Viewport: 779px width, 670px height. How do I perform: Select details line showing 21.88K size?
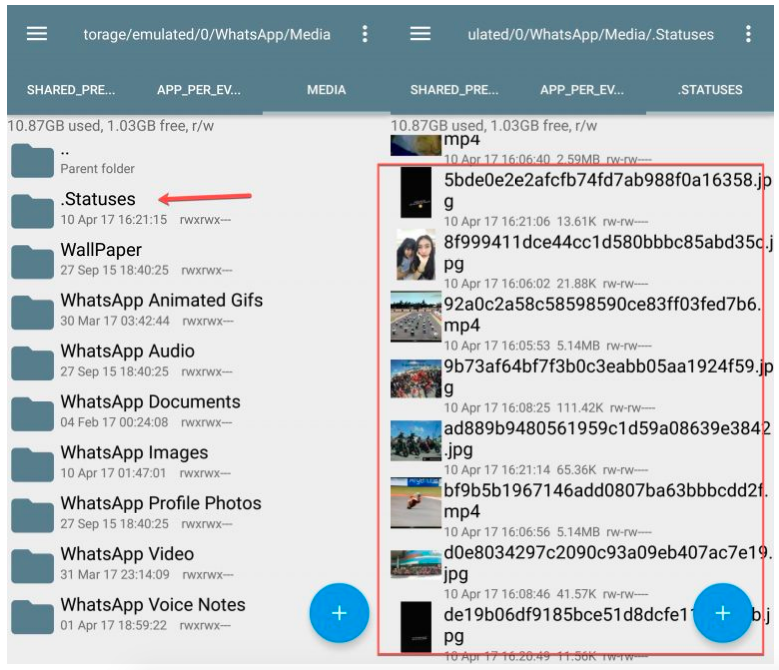[546, 284]
